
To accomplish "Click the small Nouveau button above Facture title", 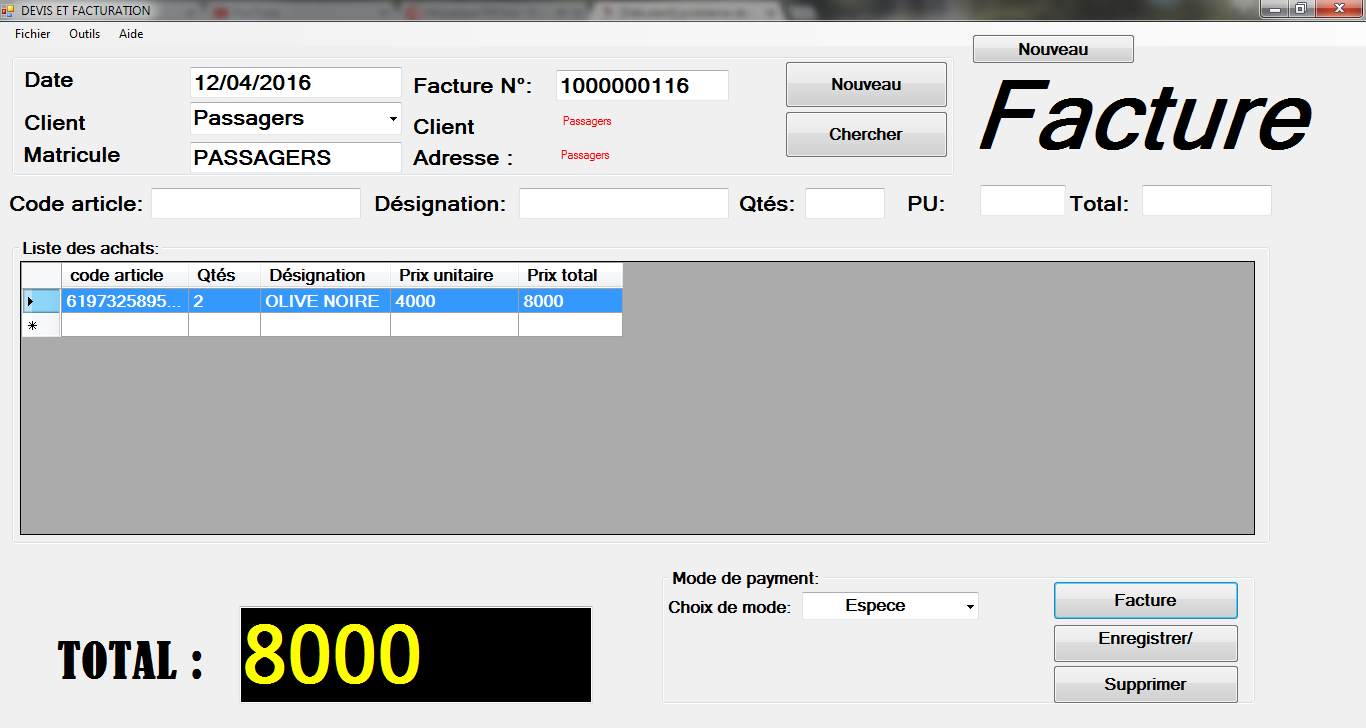I will [1053, 49].
